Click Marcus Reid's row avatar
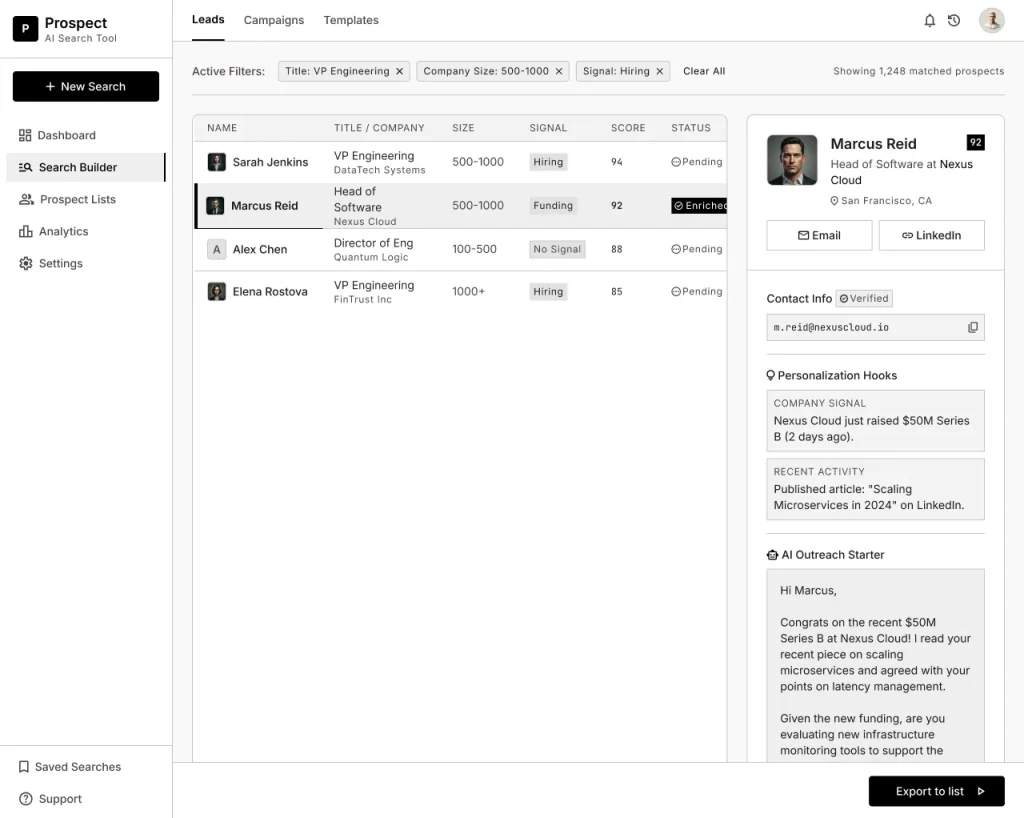The width and height of the screenshot is (1024, 818). pyautogui.click(x=215, y=206)
